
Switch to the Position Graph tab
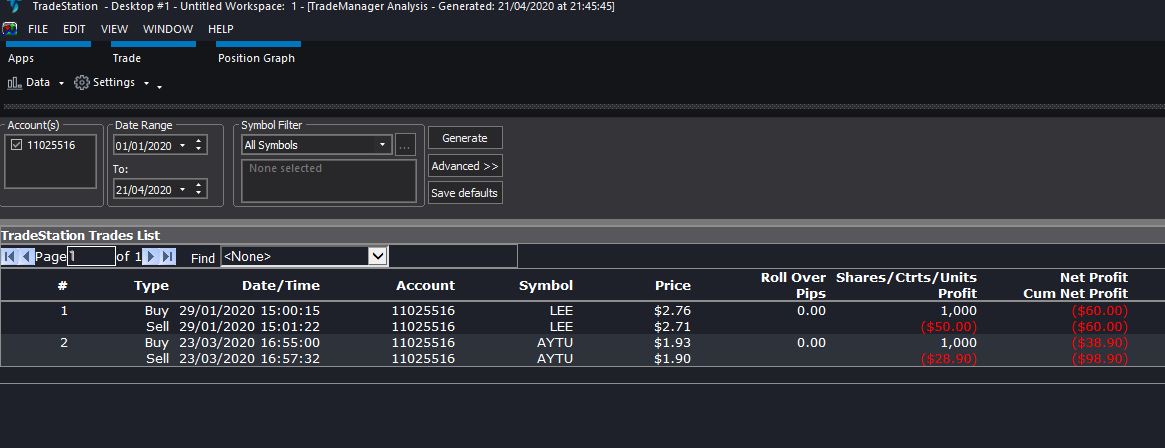(256, 58)
